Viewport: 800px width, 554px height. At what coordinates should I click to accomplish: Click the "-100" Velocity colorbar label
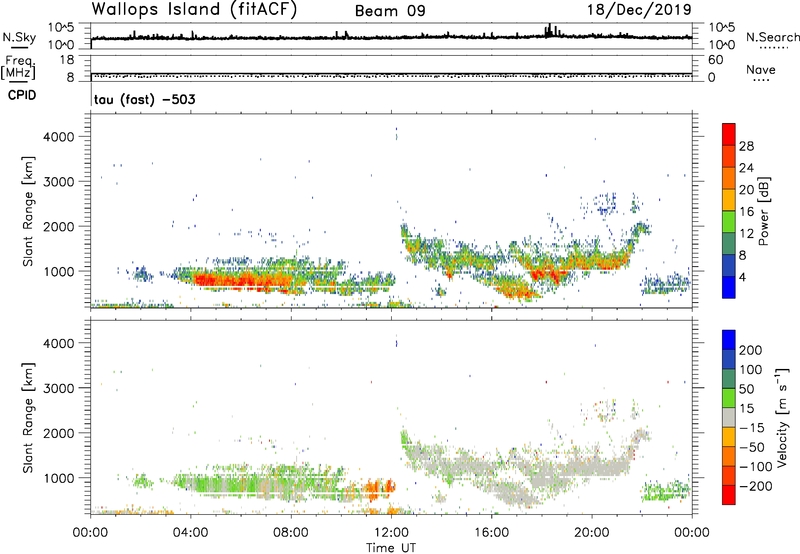[x=756, y=467]
